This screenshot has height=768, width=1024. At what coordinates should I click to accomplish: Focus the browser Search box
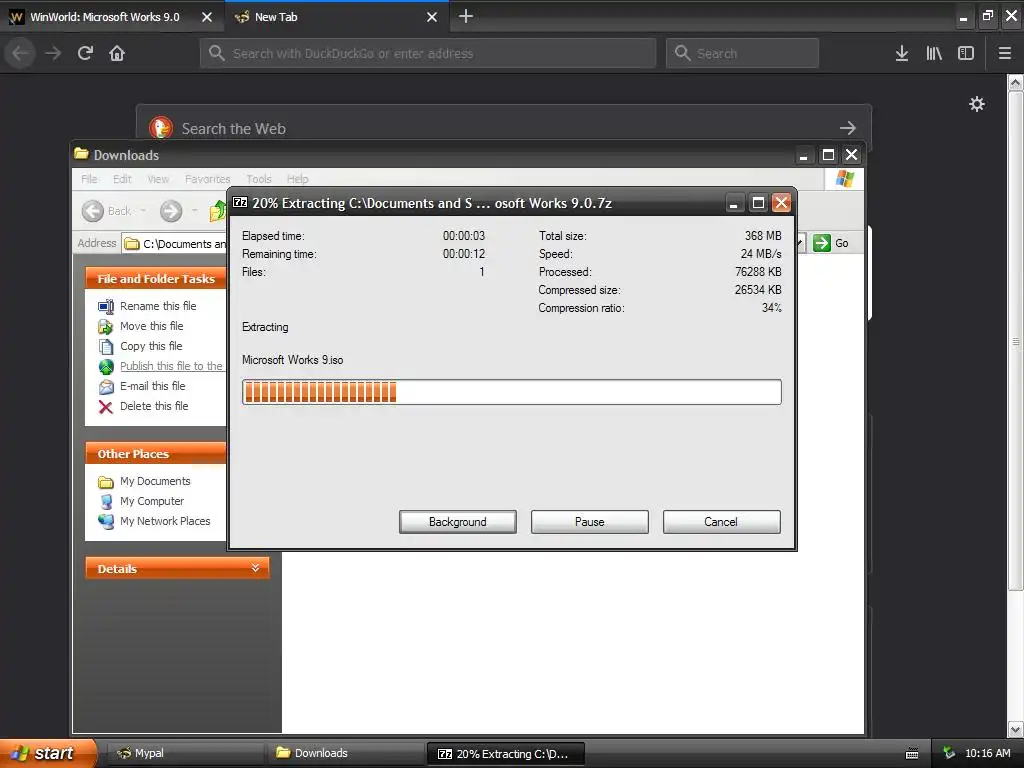[743, 53]
